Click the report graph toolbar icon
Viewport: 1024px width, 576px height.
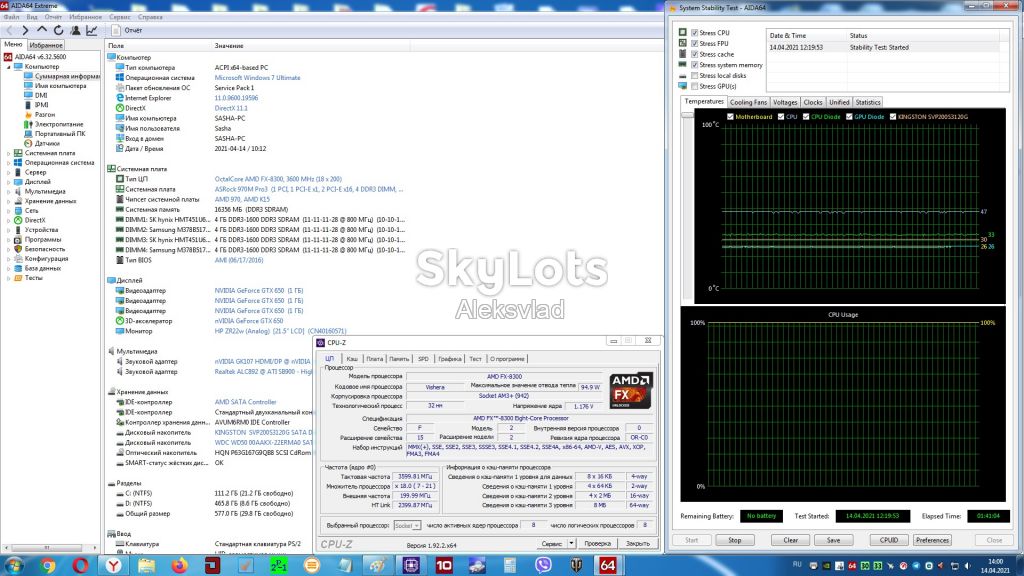click(92, 30)
